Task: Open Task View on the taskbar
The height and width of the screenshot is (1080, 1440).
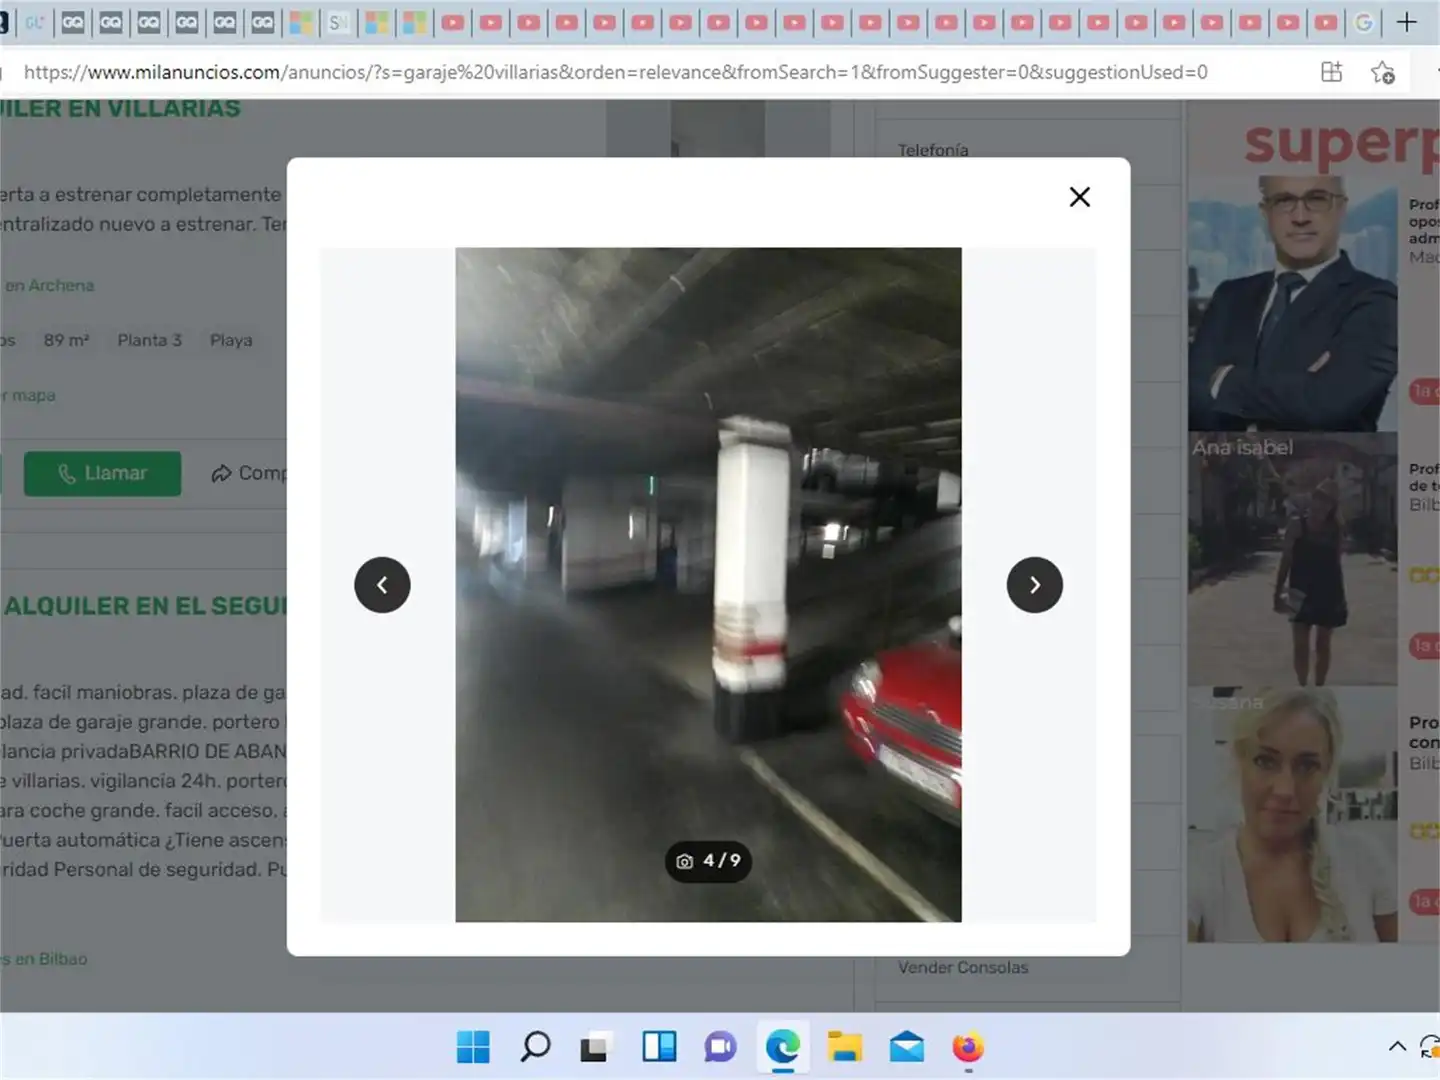Action: [x=595, y=1047]
